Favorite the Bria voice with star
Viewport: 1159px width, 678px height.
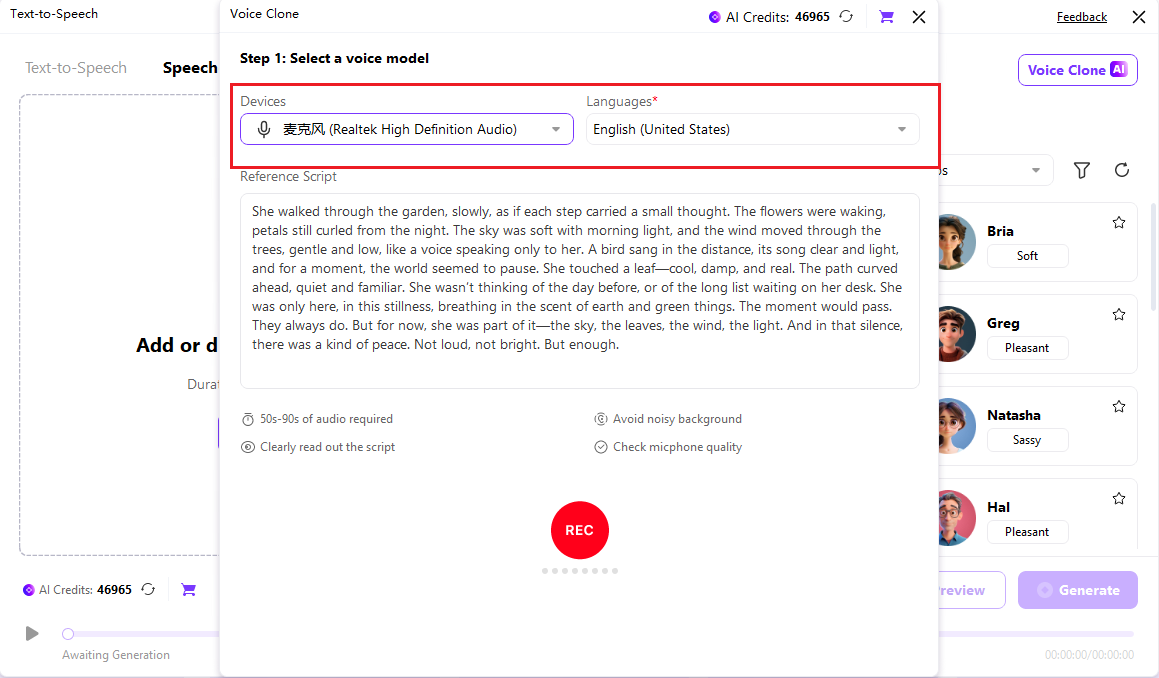tap(1119, 223)
